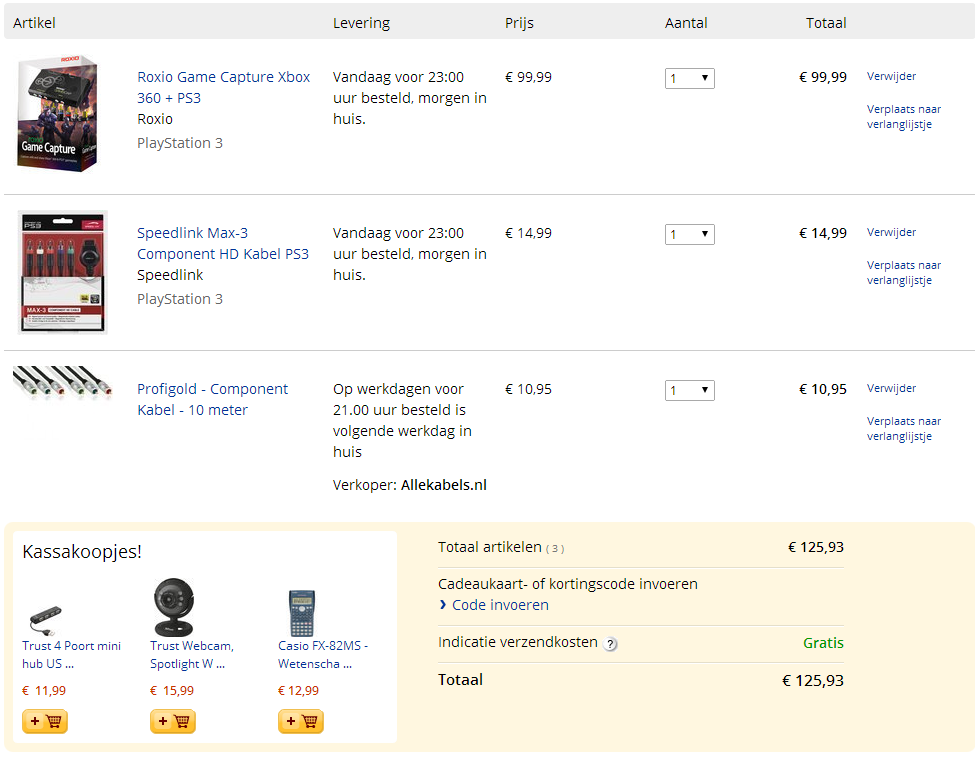This screenshot has width=975, height=757.
Task: Add Trust Webcam Spotlight to cart
Action: pyautogui.click(x=173, y=722)
